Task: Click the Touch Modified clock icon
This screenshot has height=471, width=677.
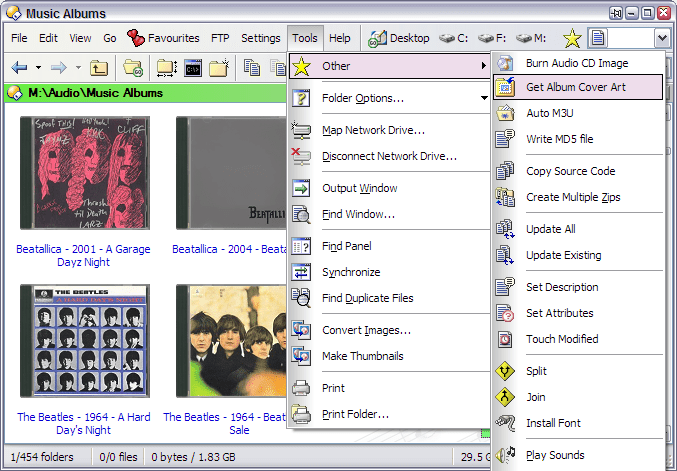Action: click(x=505, y=339)
